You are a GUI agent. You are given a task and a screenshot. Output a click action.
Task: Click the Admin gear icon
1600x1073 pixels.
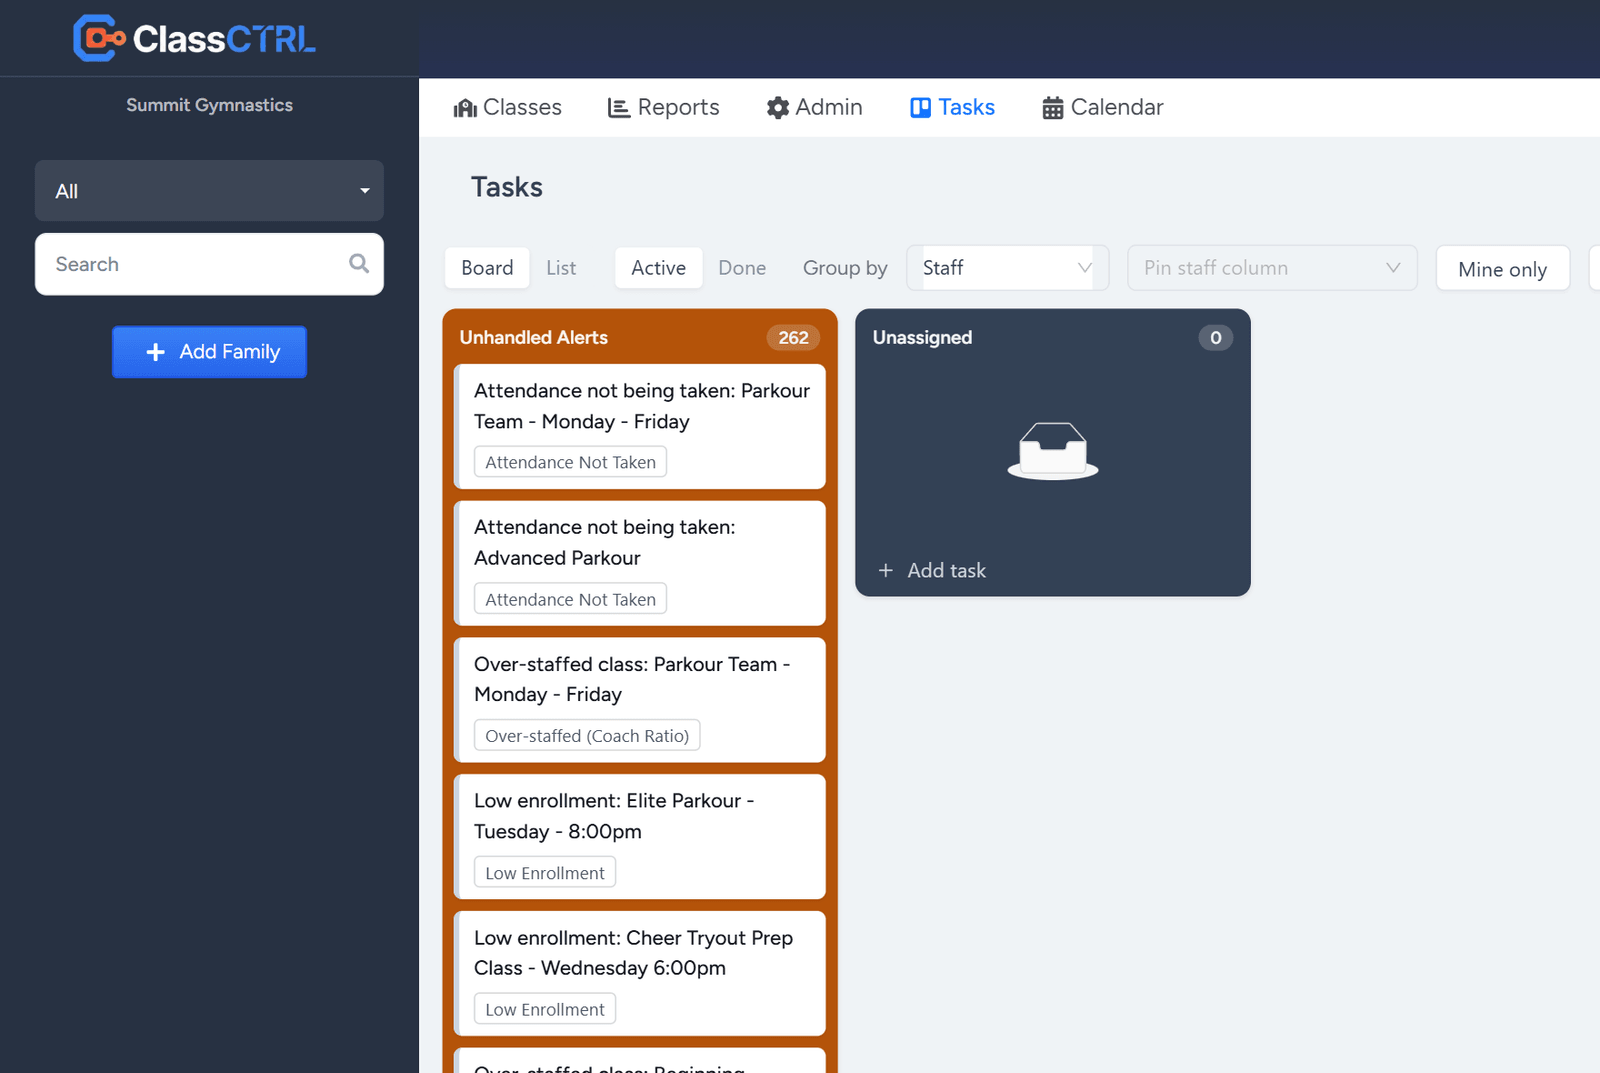coord(778,108)
